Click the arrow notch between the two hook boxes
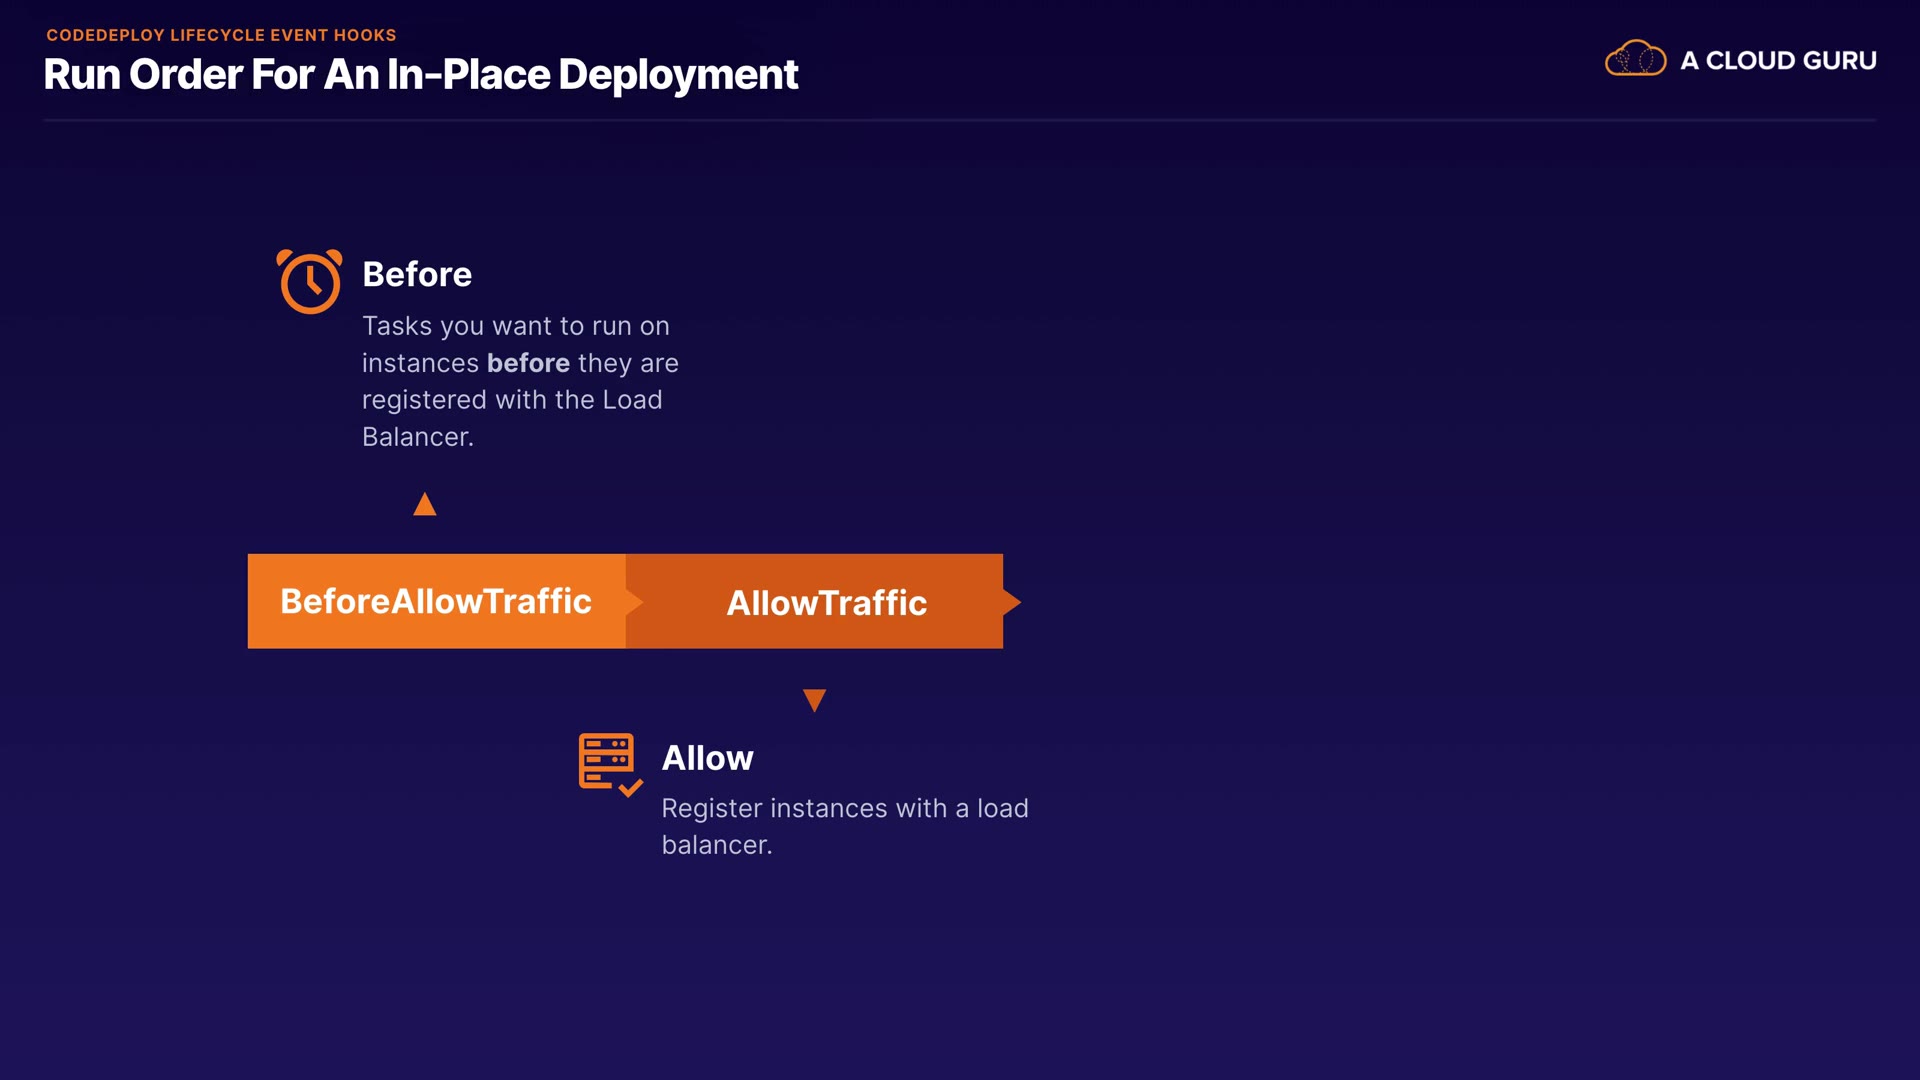1920x1080 pixels. point(635,601)
